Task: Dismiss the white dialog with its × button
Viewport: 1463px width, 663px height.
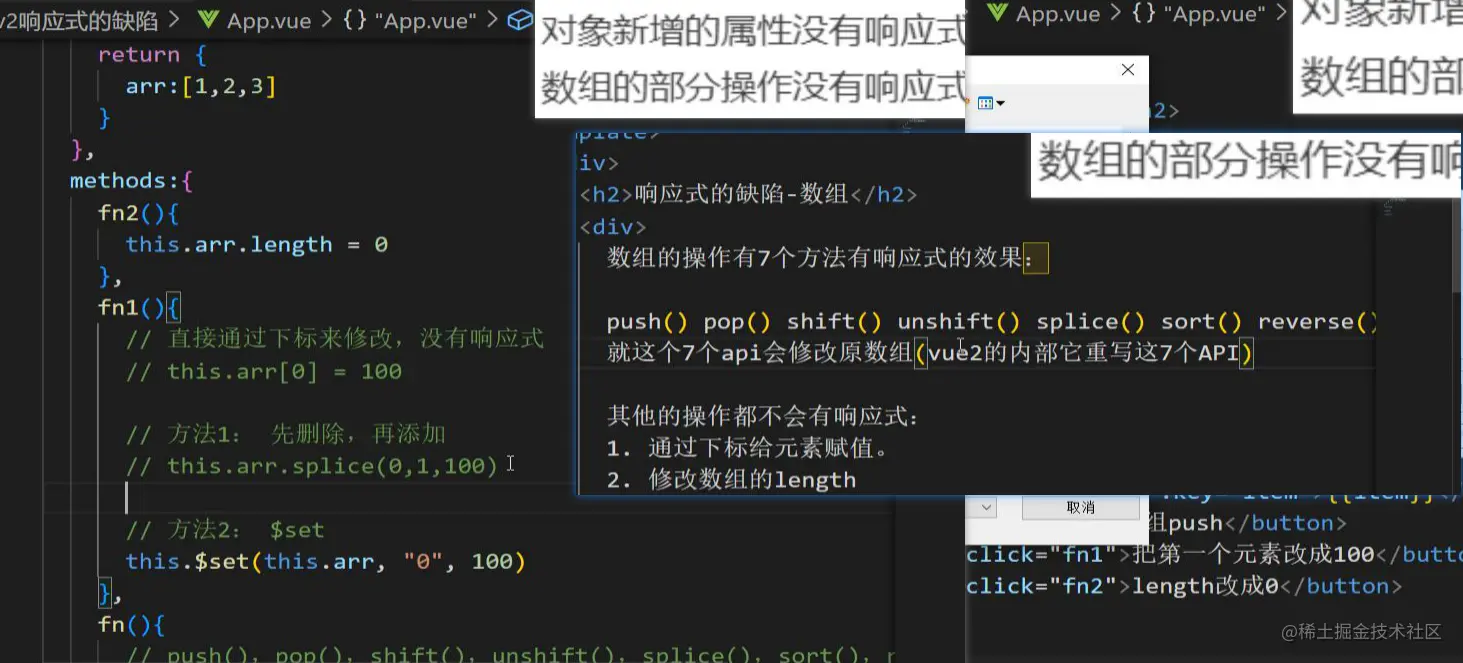Action: [x=1127, y=69]
